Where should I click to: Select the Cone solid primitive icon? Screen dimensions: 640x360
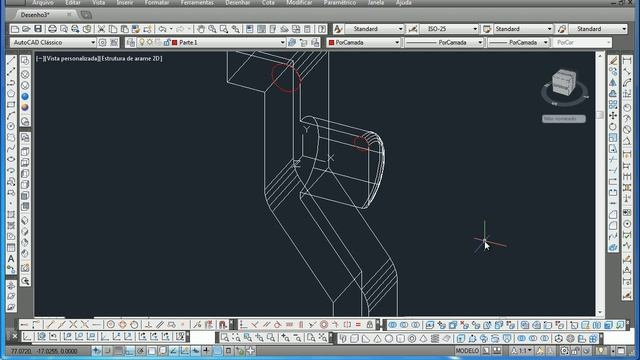click(x=377, y=338)
